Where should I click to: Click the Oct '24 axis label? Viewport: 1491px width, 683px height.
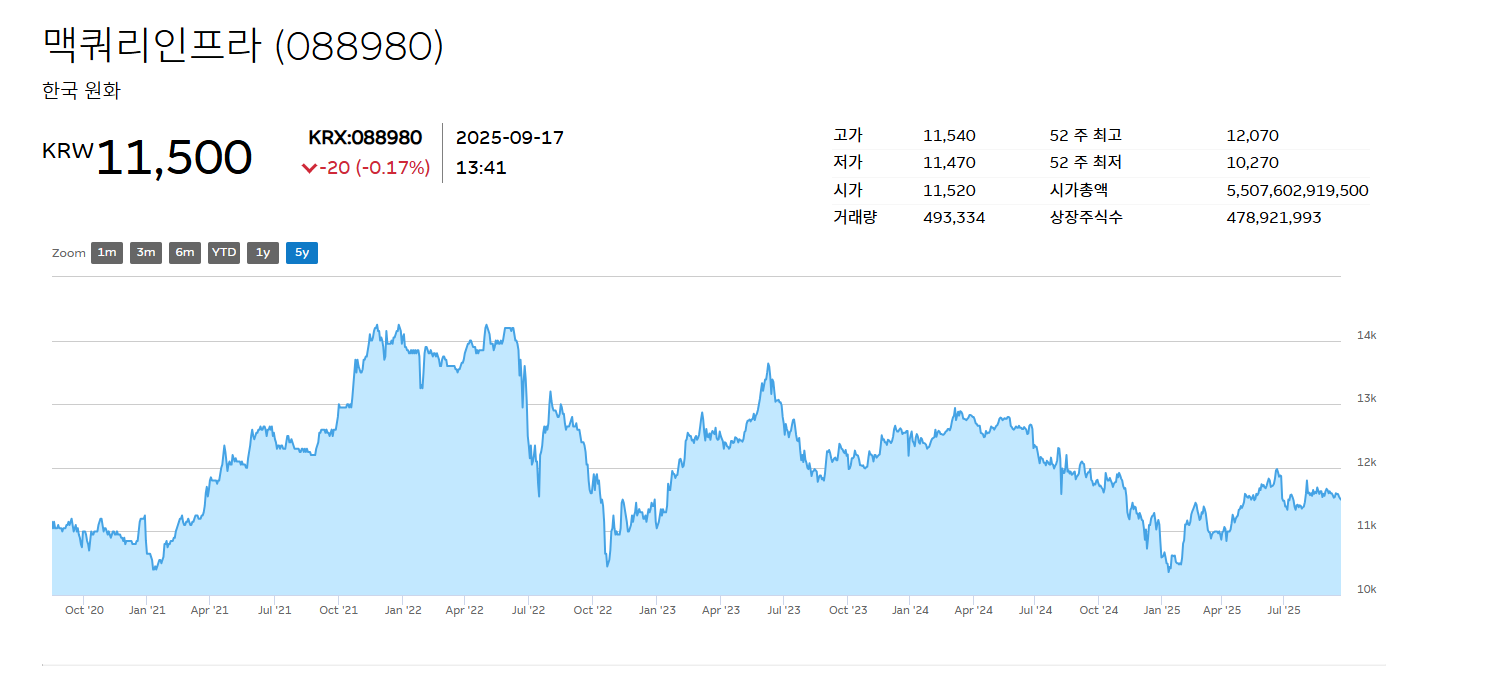(1099, 609)
